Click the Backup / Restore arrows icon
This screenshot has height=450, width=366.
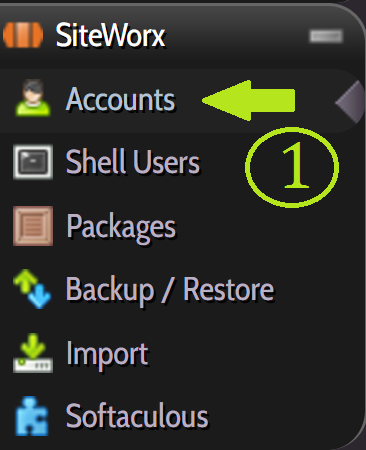point(32,289)
